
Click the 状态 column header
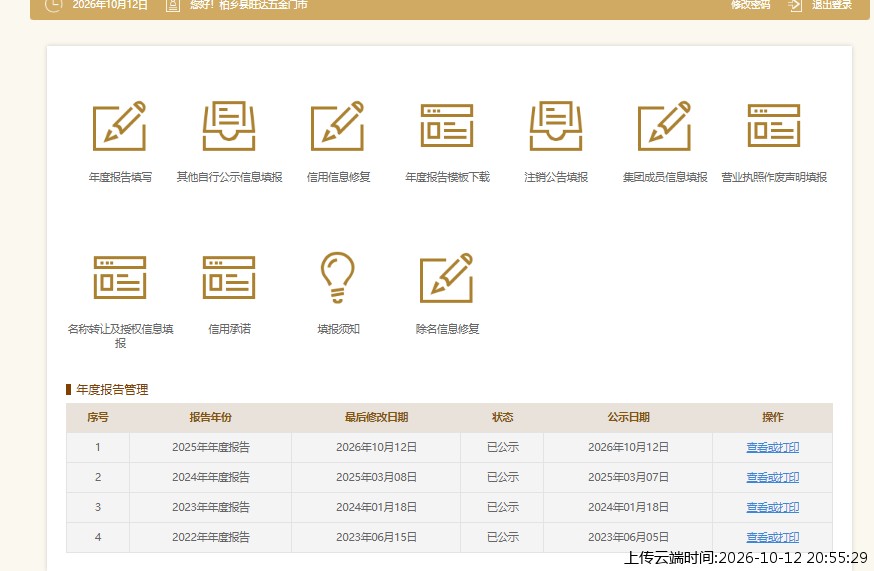(x=502, y=417)
